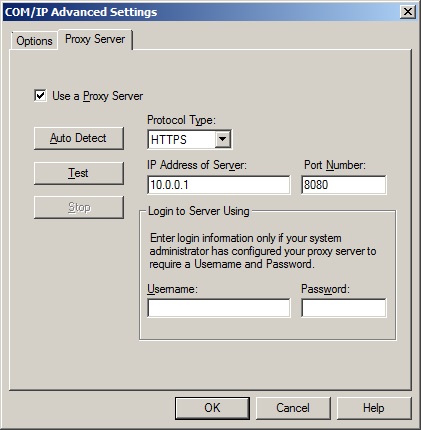Select the Proxy Server tab
421x430 pixels.
pos(95,39)
